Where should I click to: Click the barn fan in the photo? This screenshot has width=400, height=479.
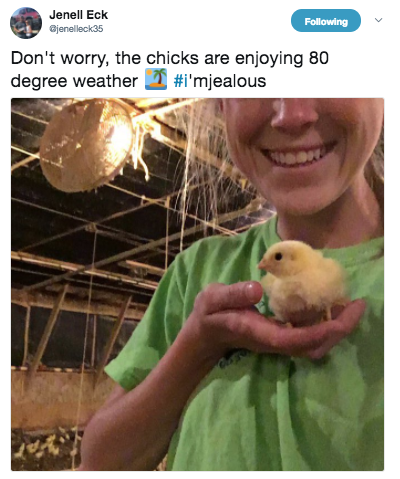(87, 146)
